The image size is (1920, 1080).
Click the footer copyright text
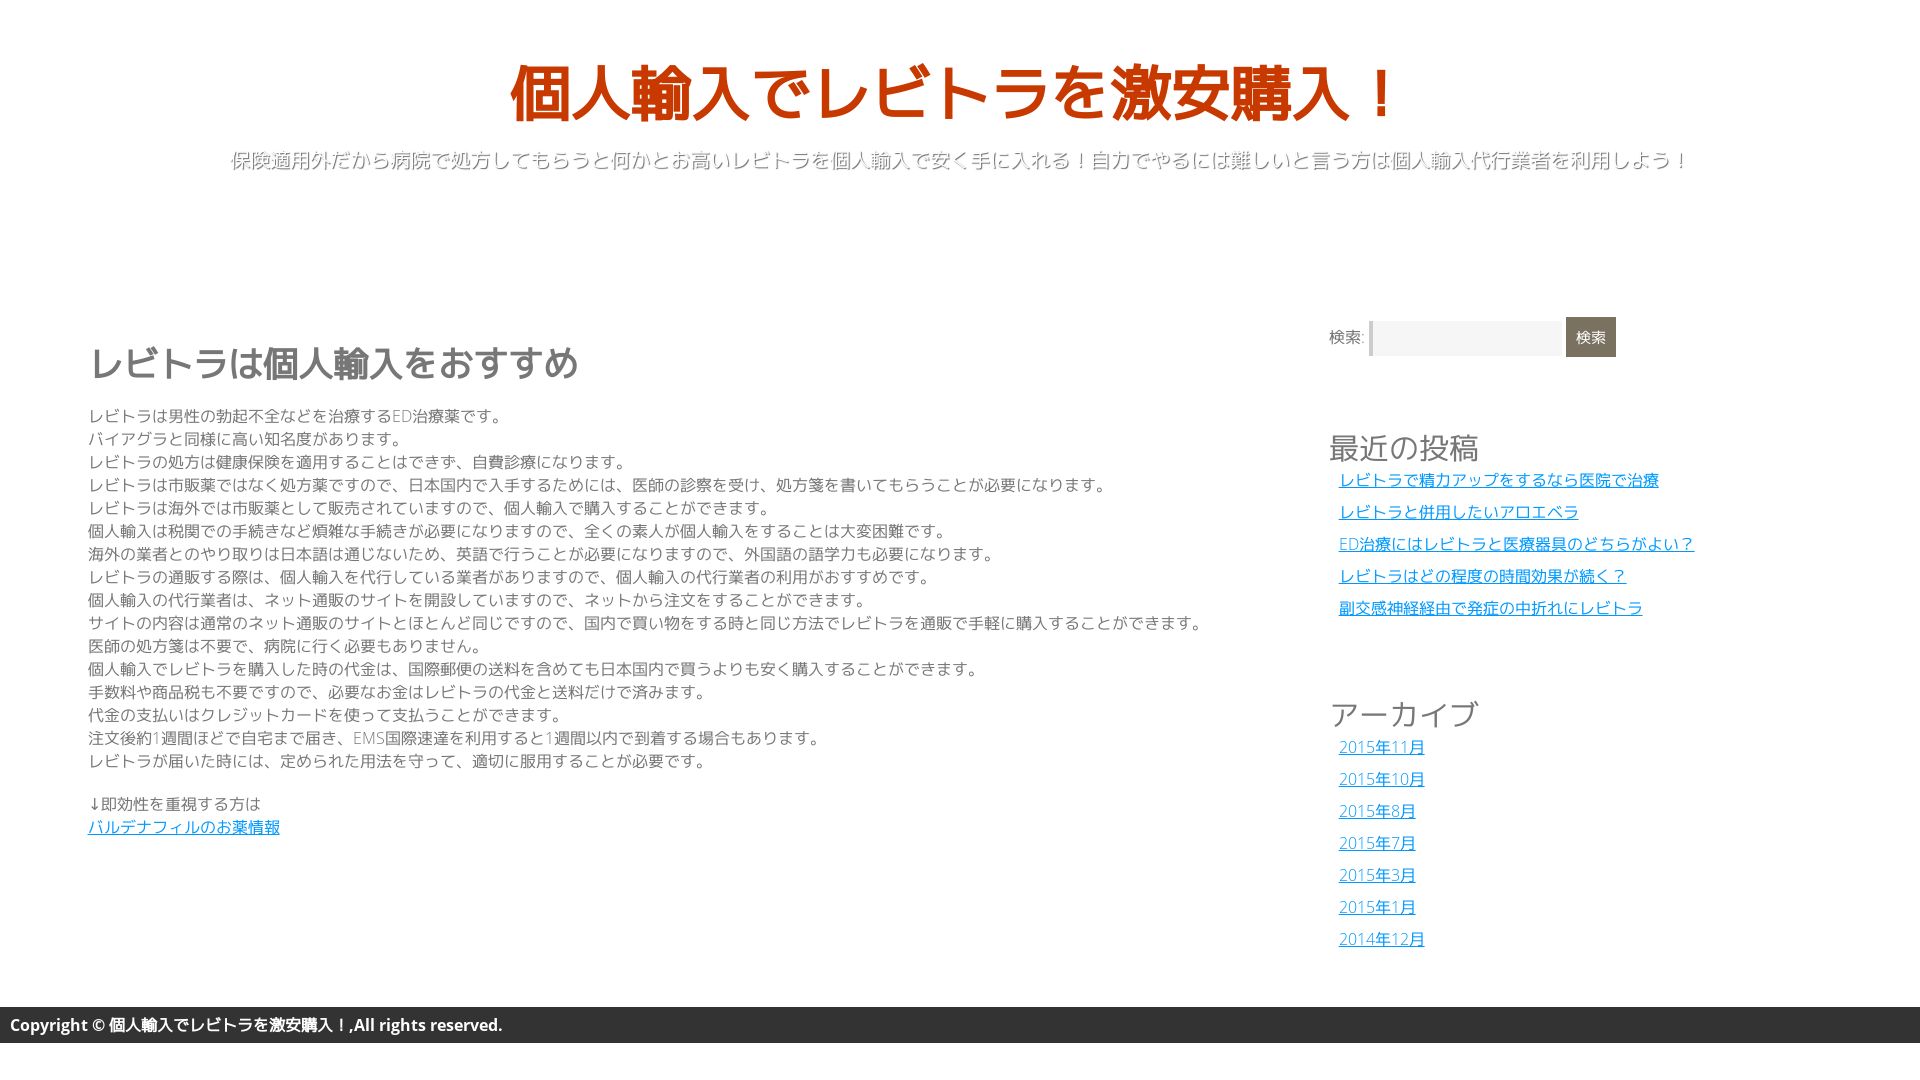click(256, 1025)
